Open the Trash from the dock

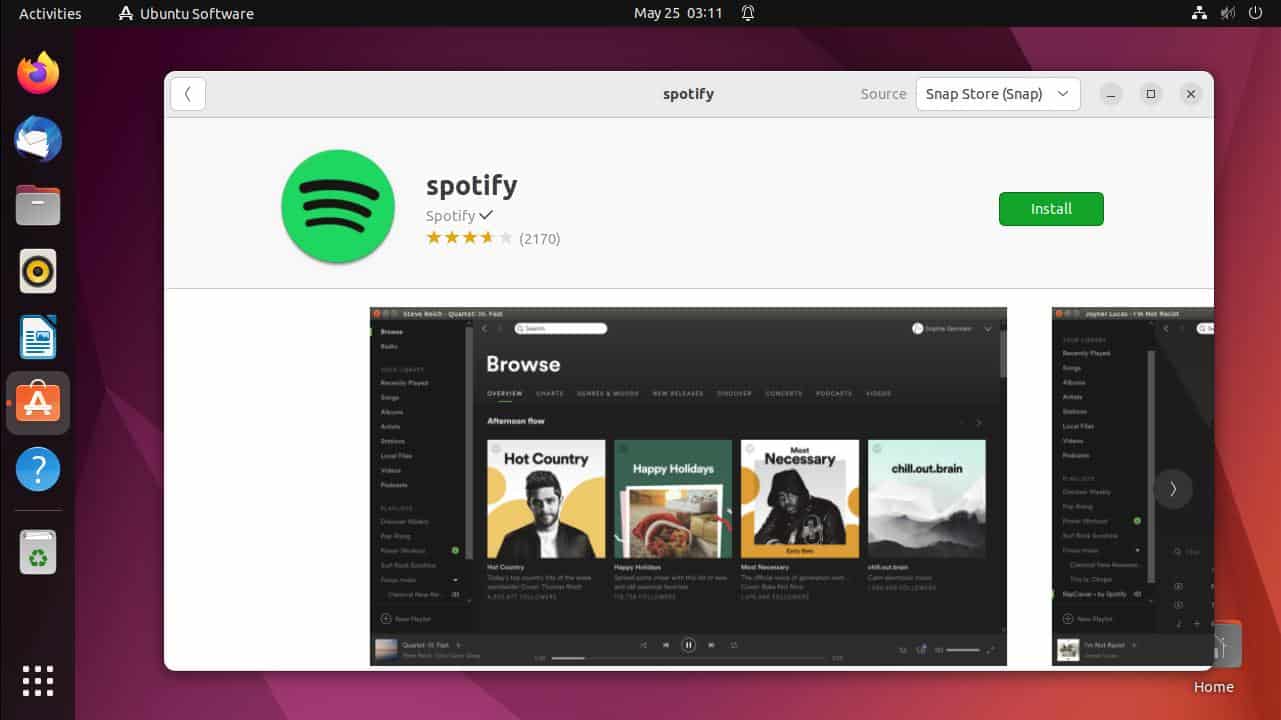click(38, 552)
